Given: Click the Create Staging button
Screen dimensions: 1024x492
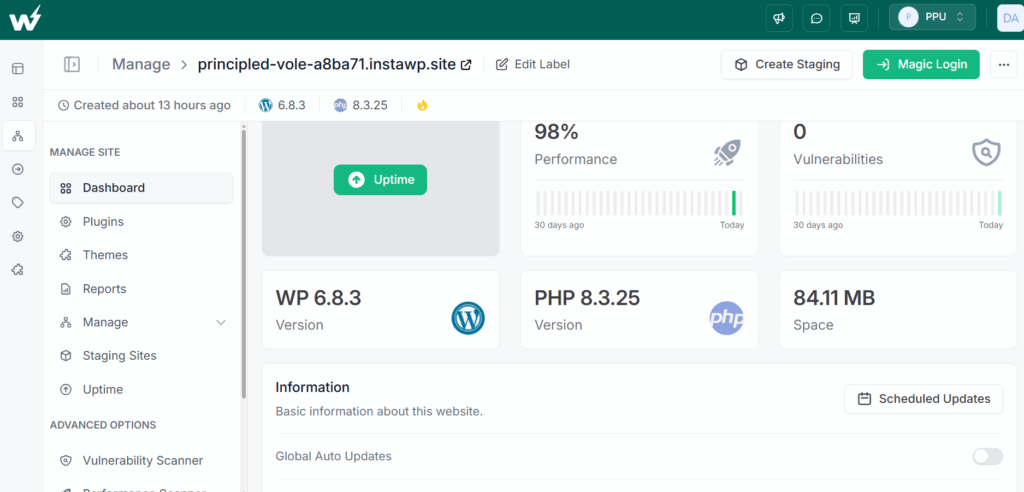Looking at the screenshot, I should (x=786, y=65).
